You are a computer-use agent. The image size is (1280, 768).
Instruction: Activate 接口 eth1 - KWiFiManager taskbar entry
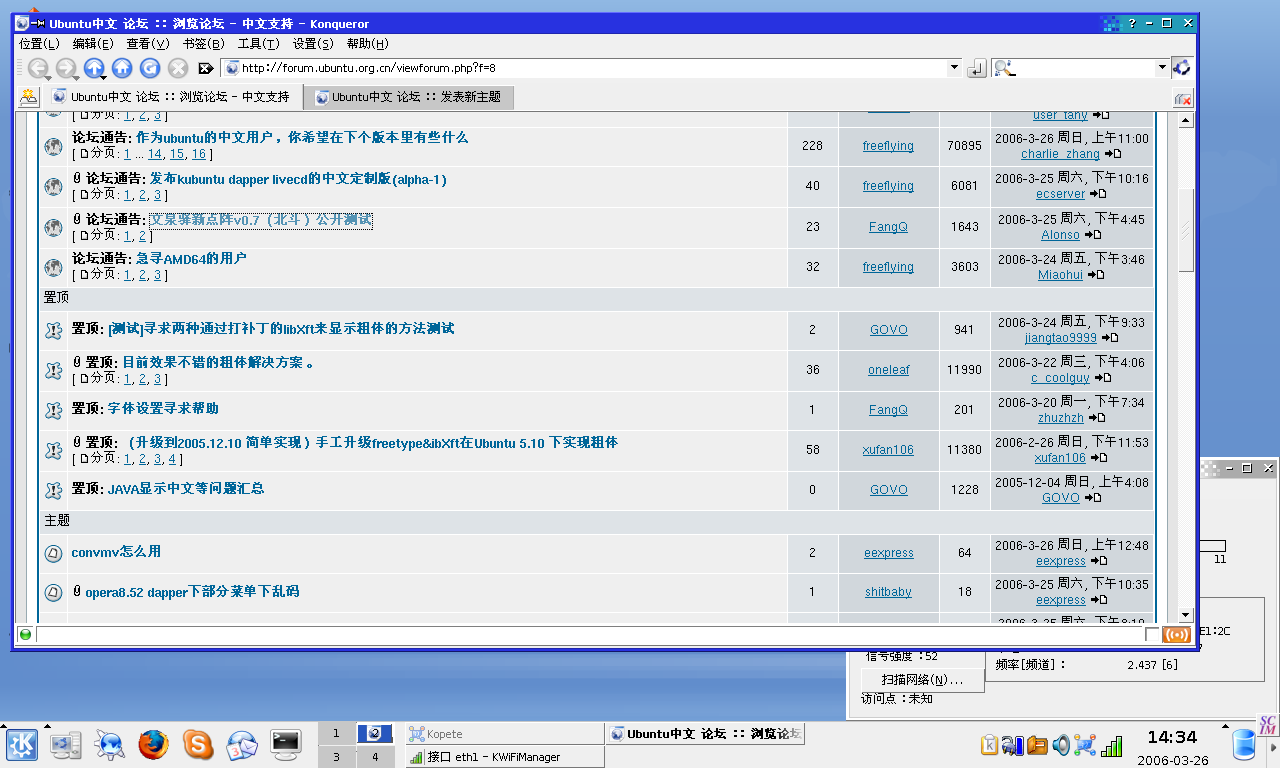pos(505,757)
